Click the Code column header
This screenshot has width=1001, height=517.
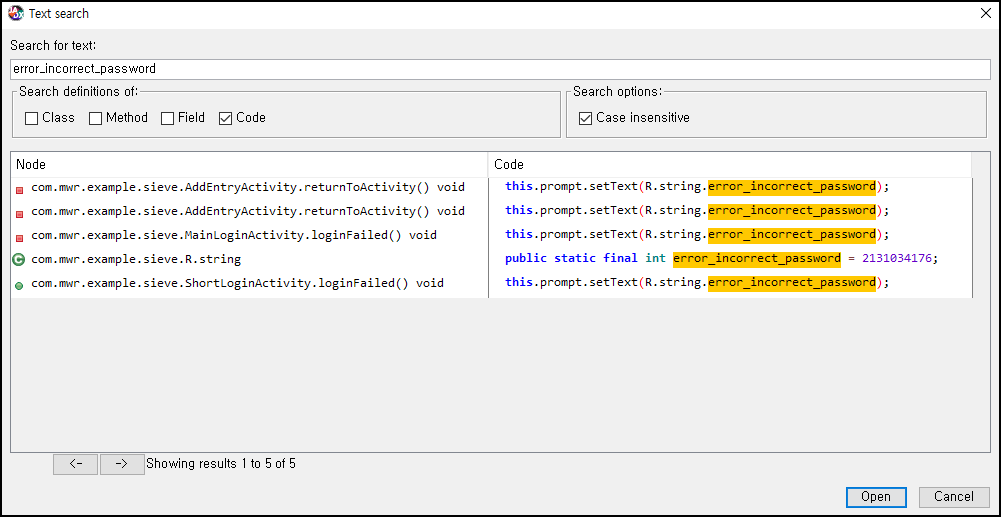730,164
